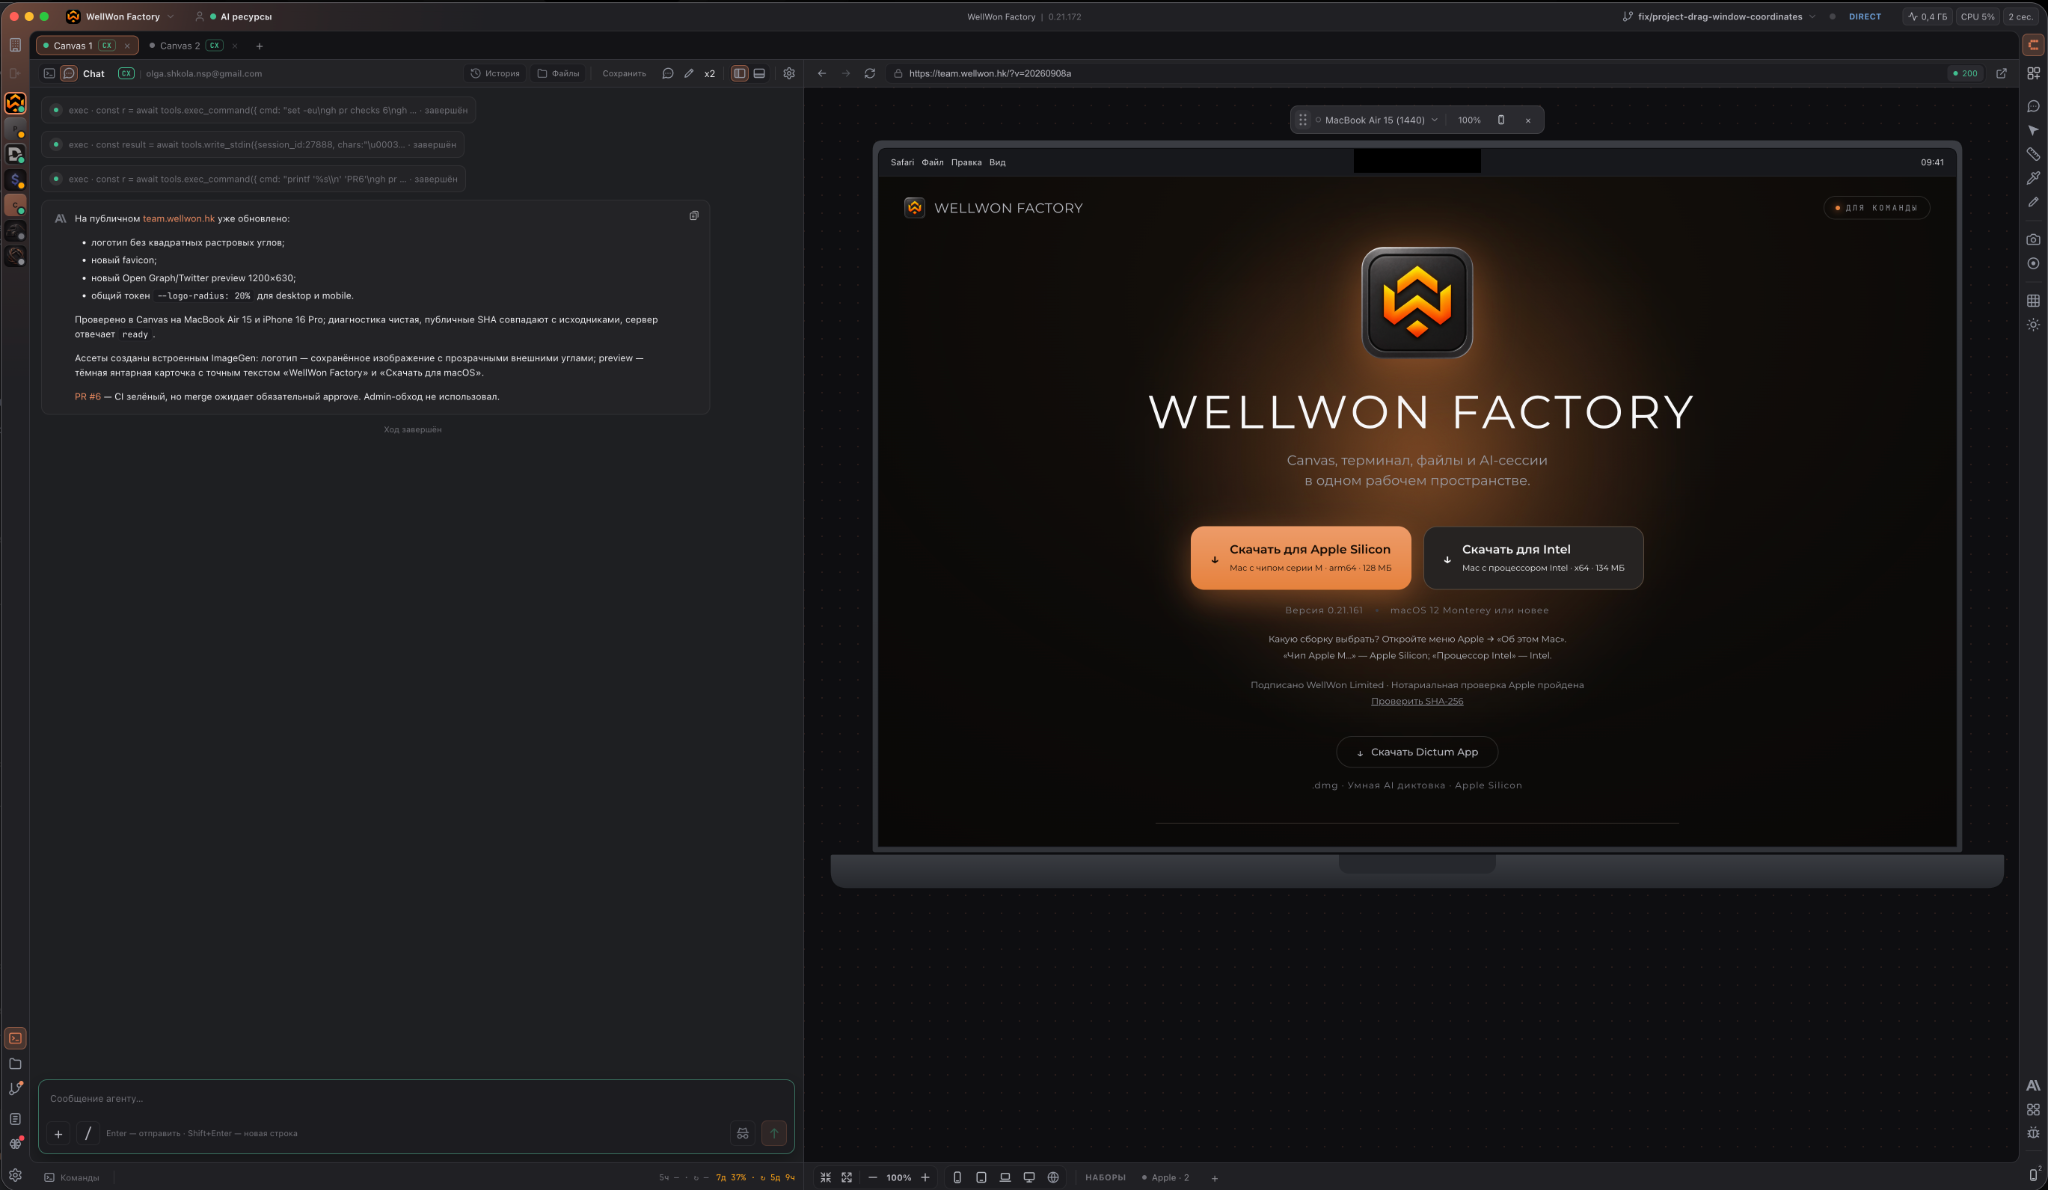The image size is (2048, 1190).
Task: Zoom out canvas with minus button
Action: pos(872,1177)
